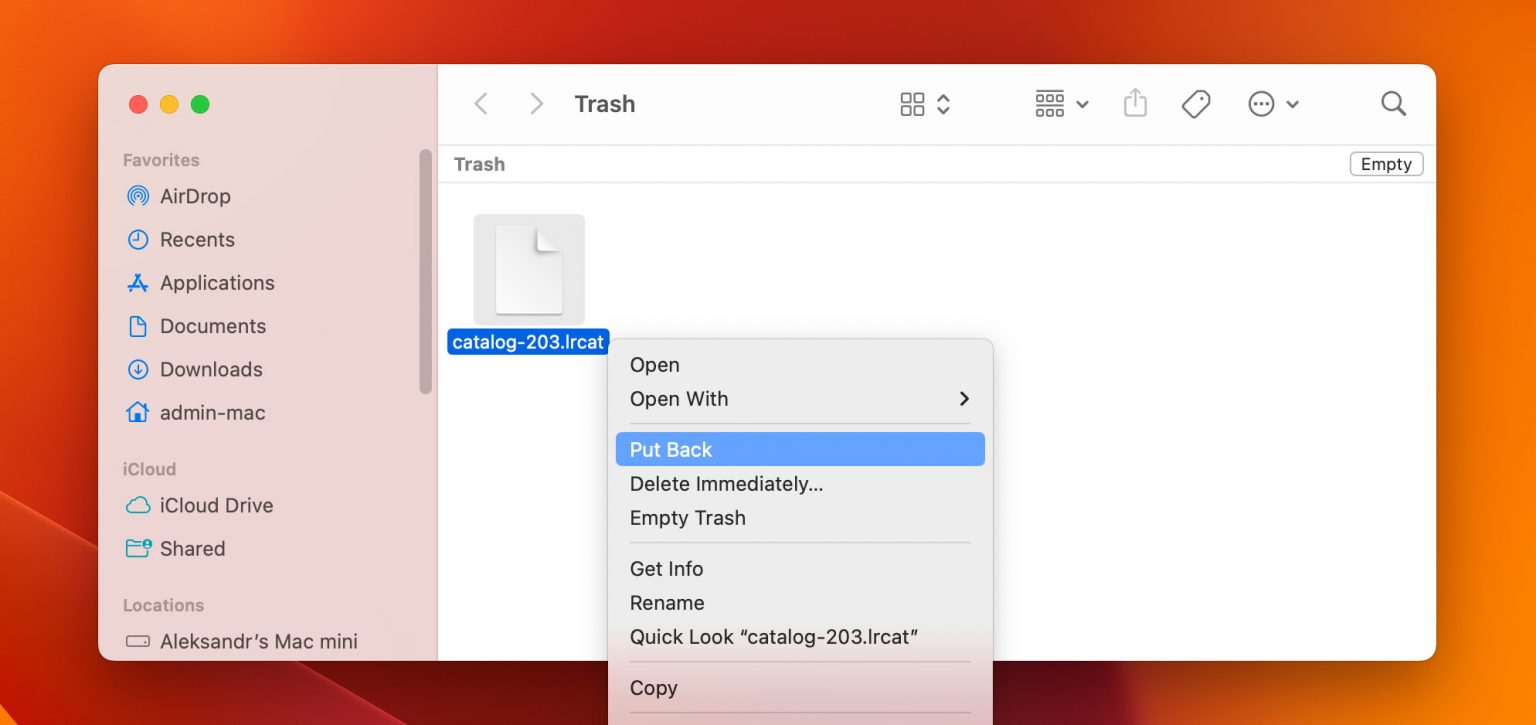Select Recents in the sidebar
1536x725 pixels.
click(x=196, y=239)
